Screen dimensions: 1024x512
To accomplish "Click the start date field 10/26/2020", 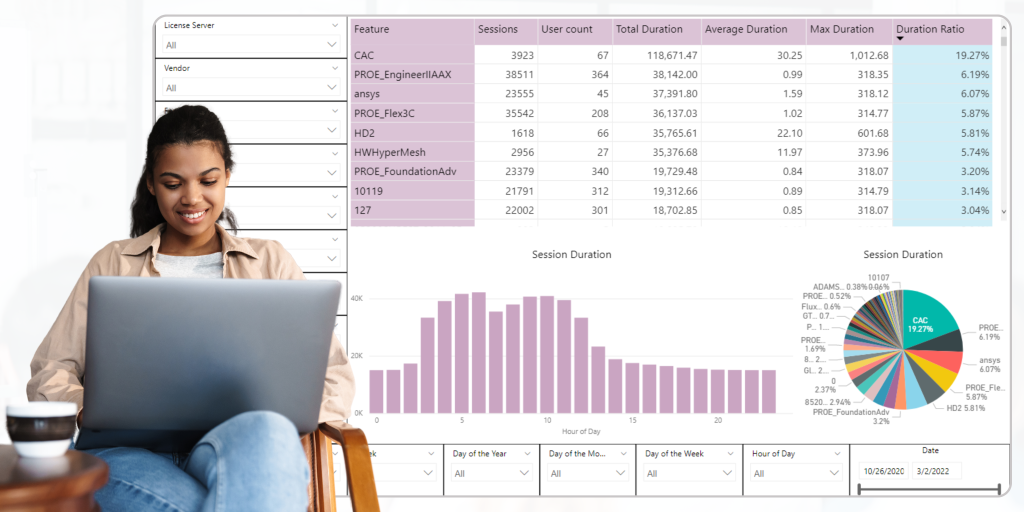I will tap(884, 471).
